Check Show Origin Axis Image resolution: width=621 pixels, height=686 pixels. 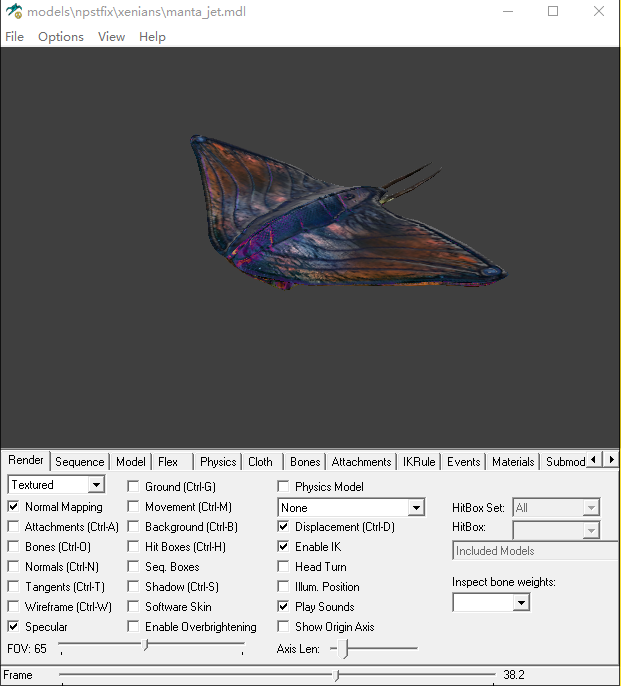(x=283, y=627)
